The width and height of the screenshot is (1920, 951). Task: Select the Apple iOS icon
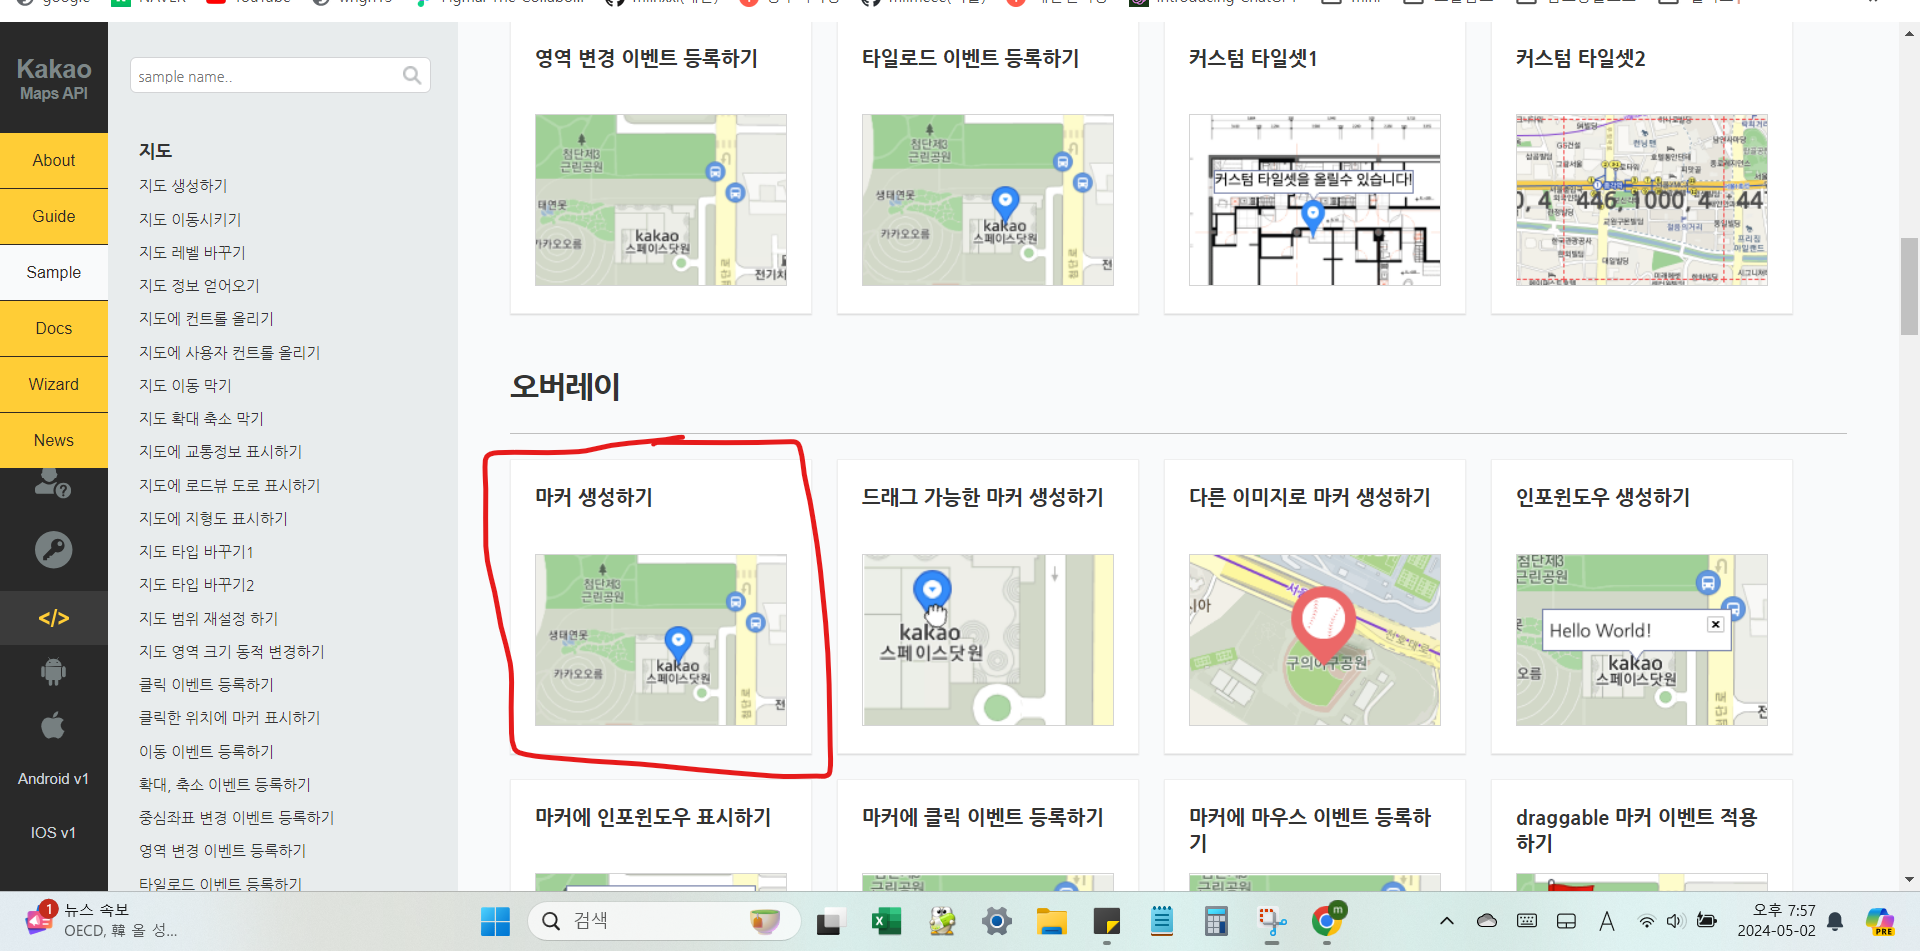coord(53,725)
